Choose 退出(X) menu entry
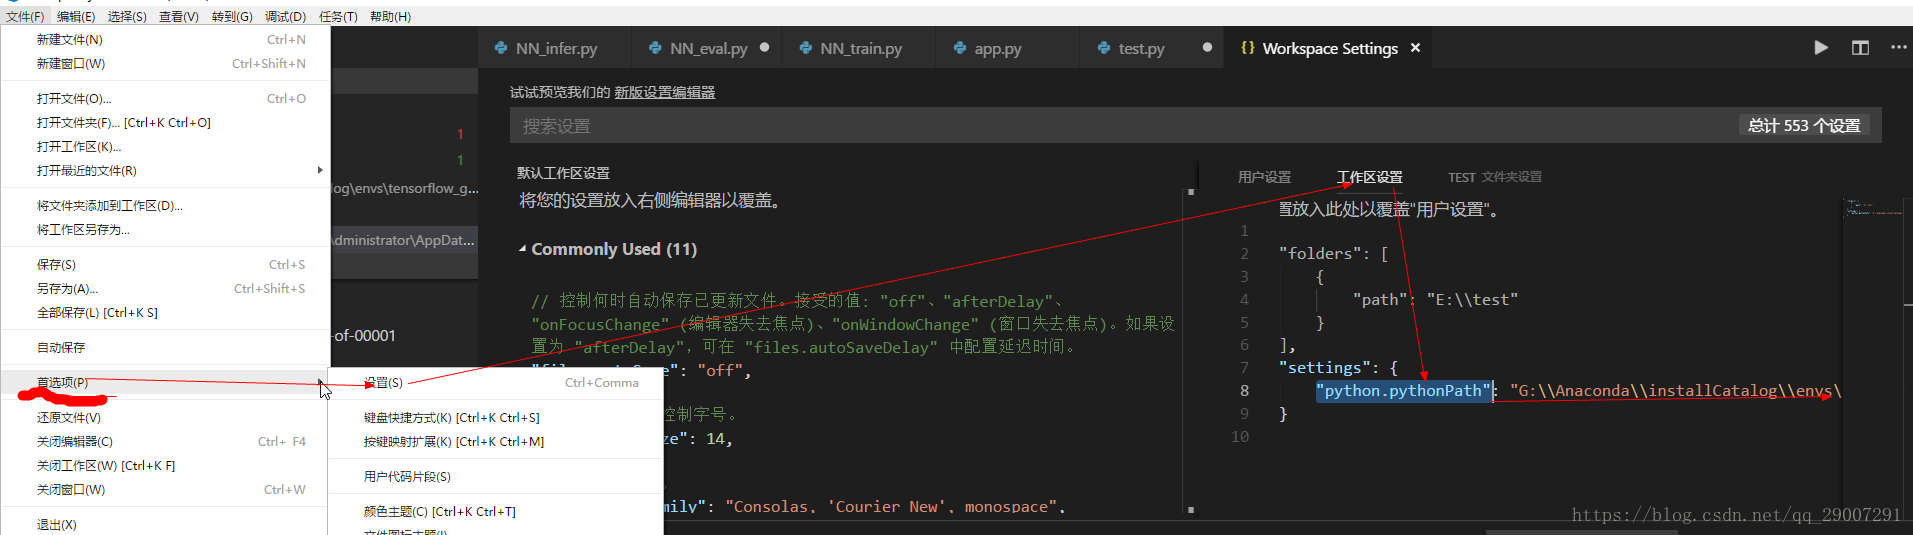1913x535 pixels. 166,524
